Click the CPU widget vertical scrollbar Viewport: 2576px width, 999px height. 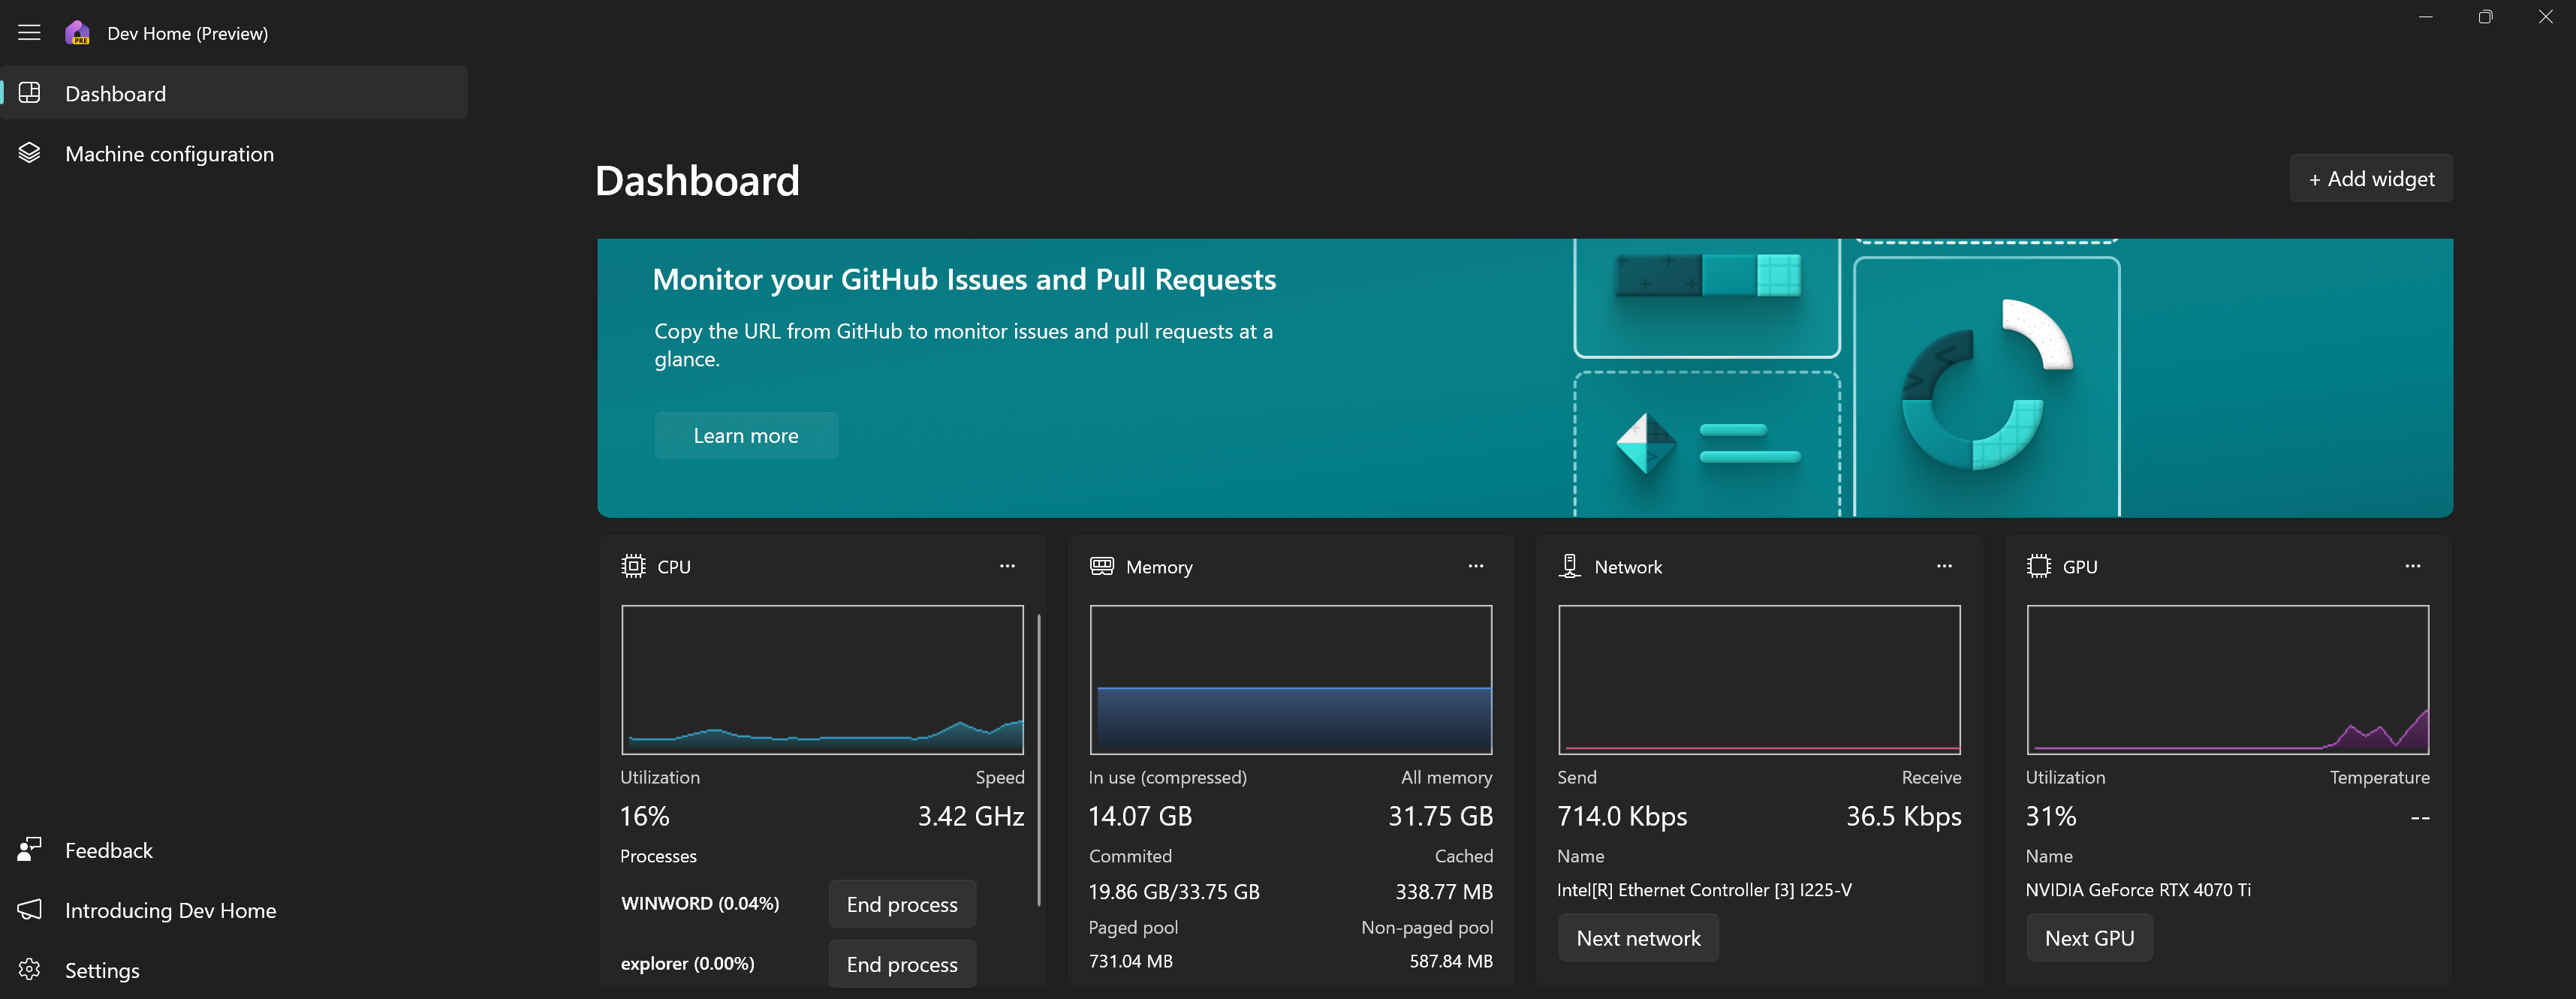pos(1039,760)
